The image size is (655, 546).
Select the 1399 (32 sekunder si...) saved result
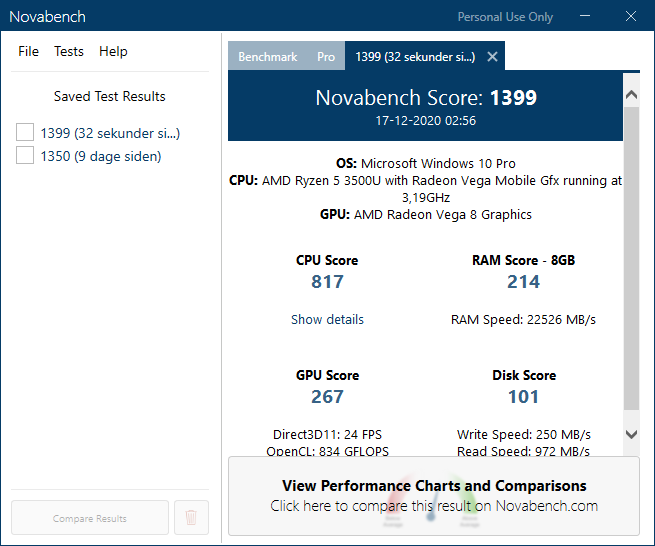coord(110,133)
